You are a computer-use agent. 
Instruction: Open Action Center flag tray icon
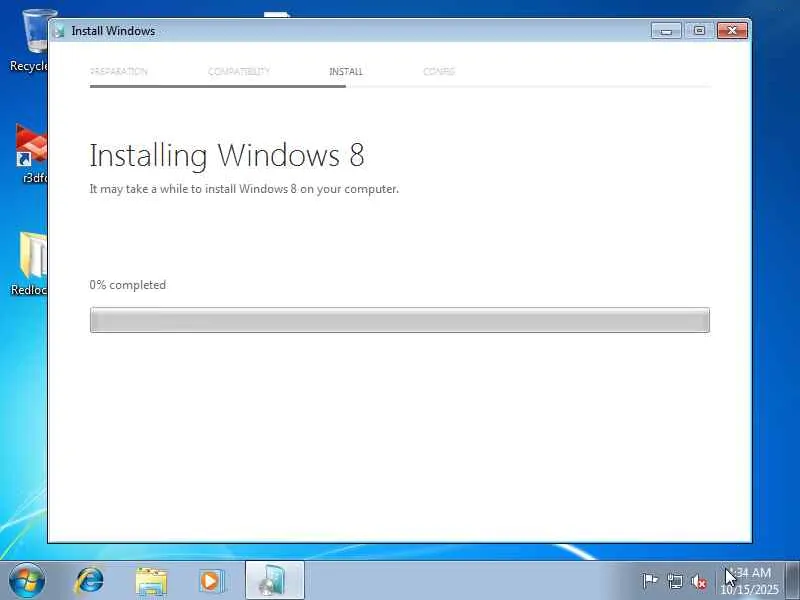649,581
